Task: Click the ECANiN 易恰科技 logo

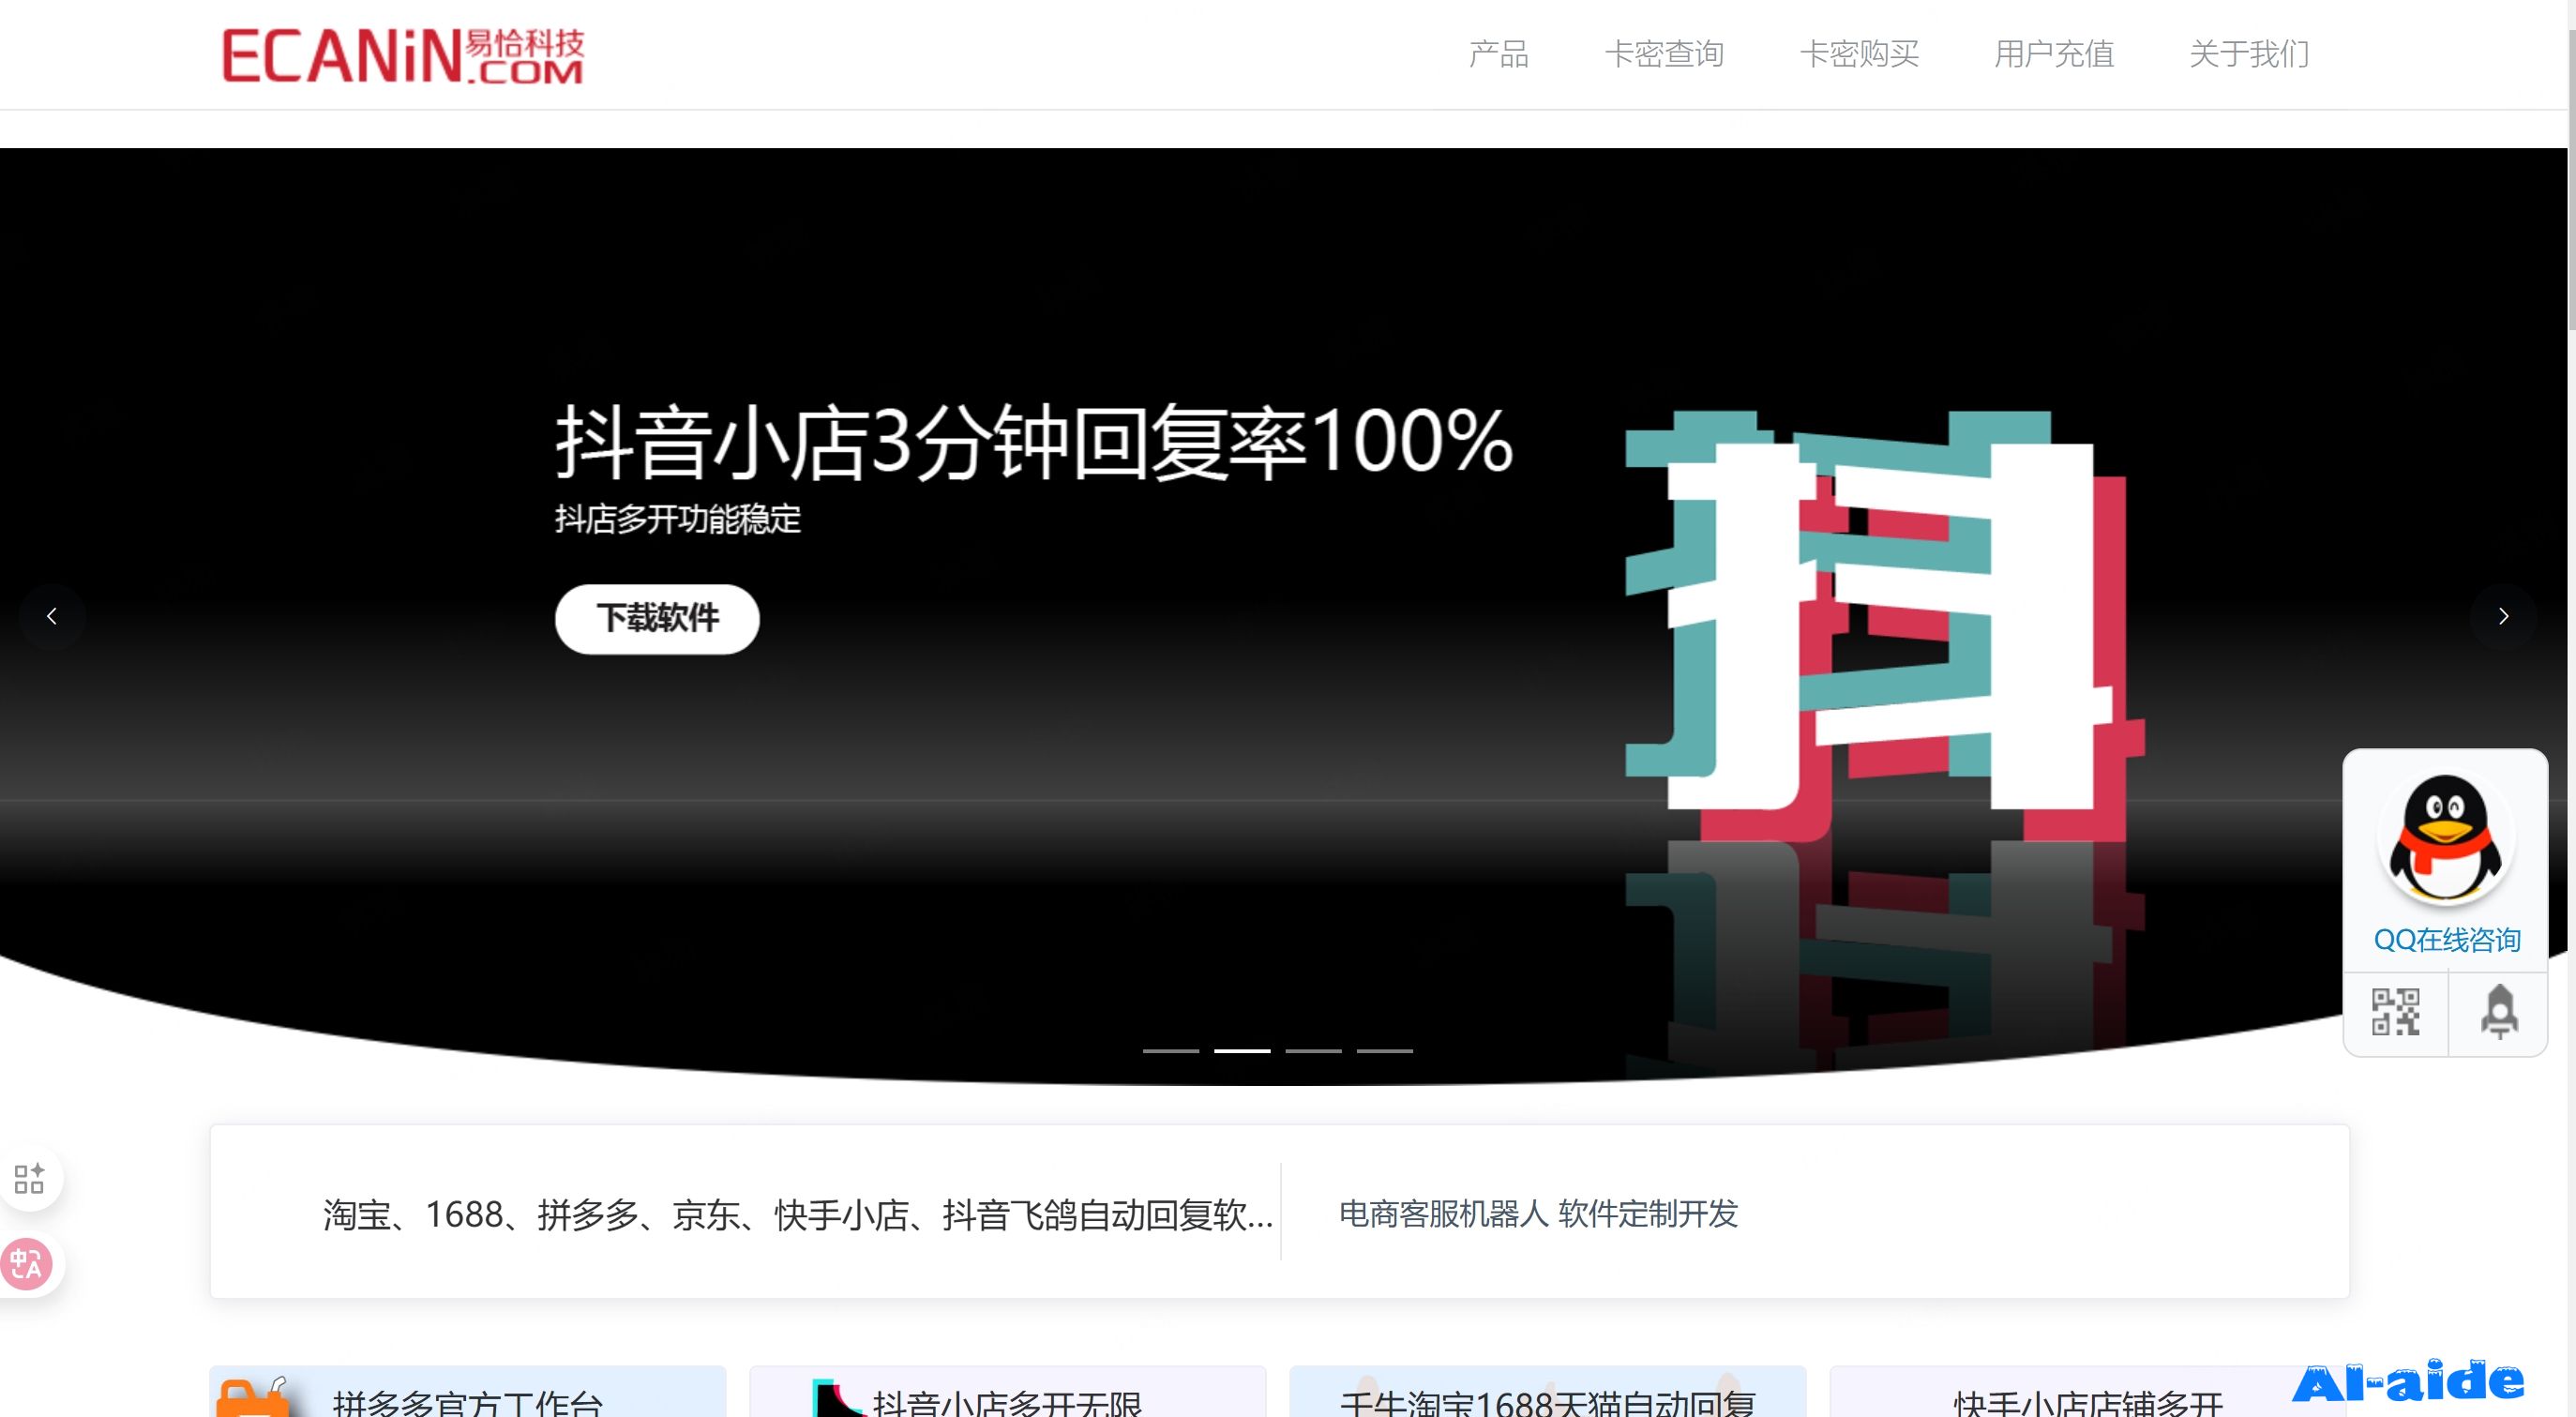Action: point(402,56)
